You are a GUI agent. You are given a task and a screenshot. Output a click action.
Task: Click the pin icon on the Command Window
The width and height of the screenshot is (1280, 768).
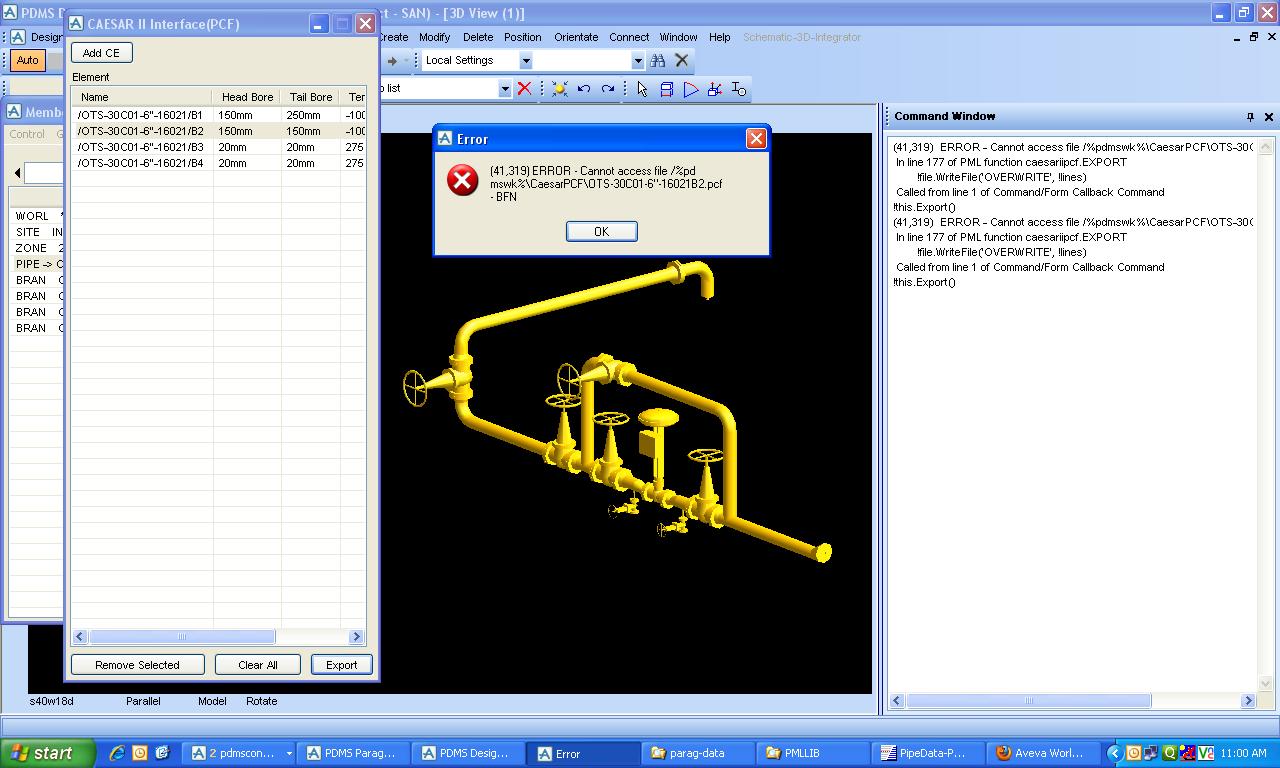click(x=1249, y=117)
